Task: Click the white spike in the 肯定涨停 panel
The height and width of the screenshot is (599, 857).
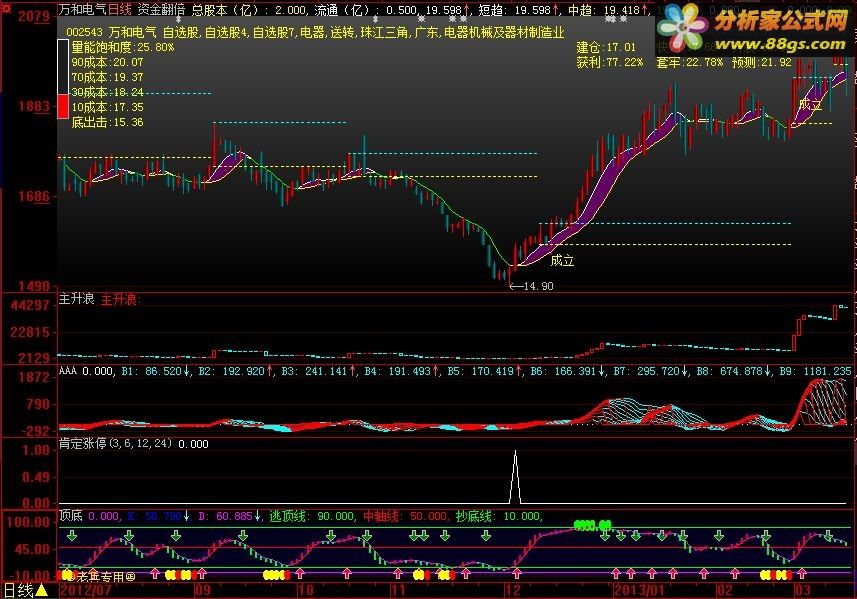Action: (515, 477)
